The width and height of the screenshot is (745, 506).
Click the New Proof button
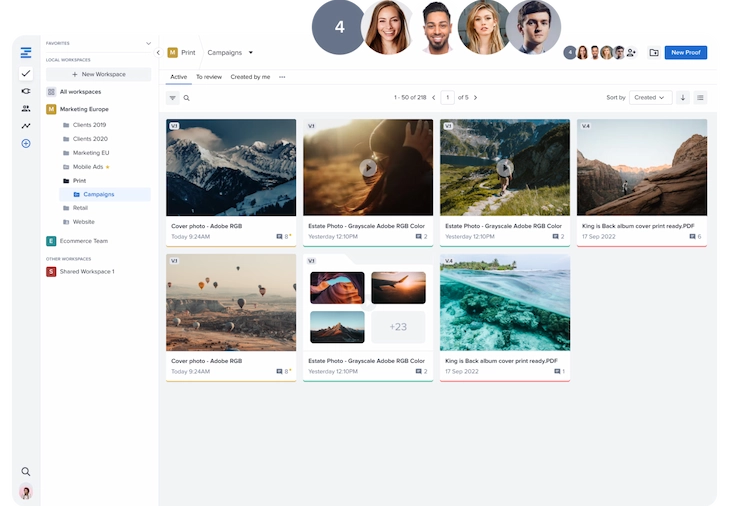tap(685, 52)
